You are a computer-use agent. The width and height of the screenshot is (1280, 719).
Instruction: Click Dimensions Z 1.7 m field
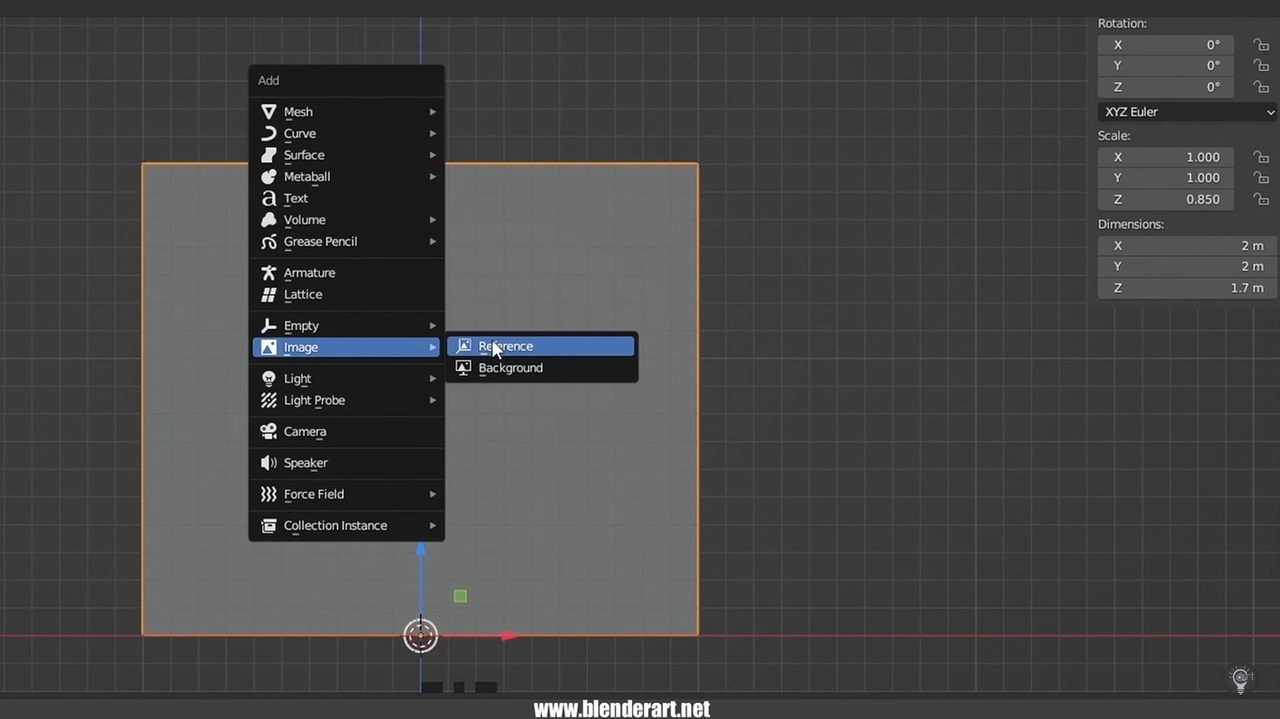(1185, 288)
